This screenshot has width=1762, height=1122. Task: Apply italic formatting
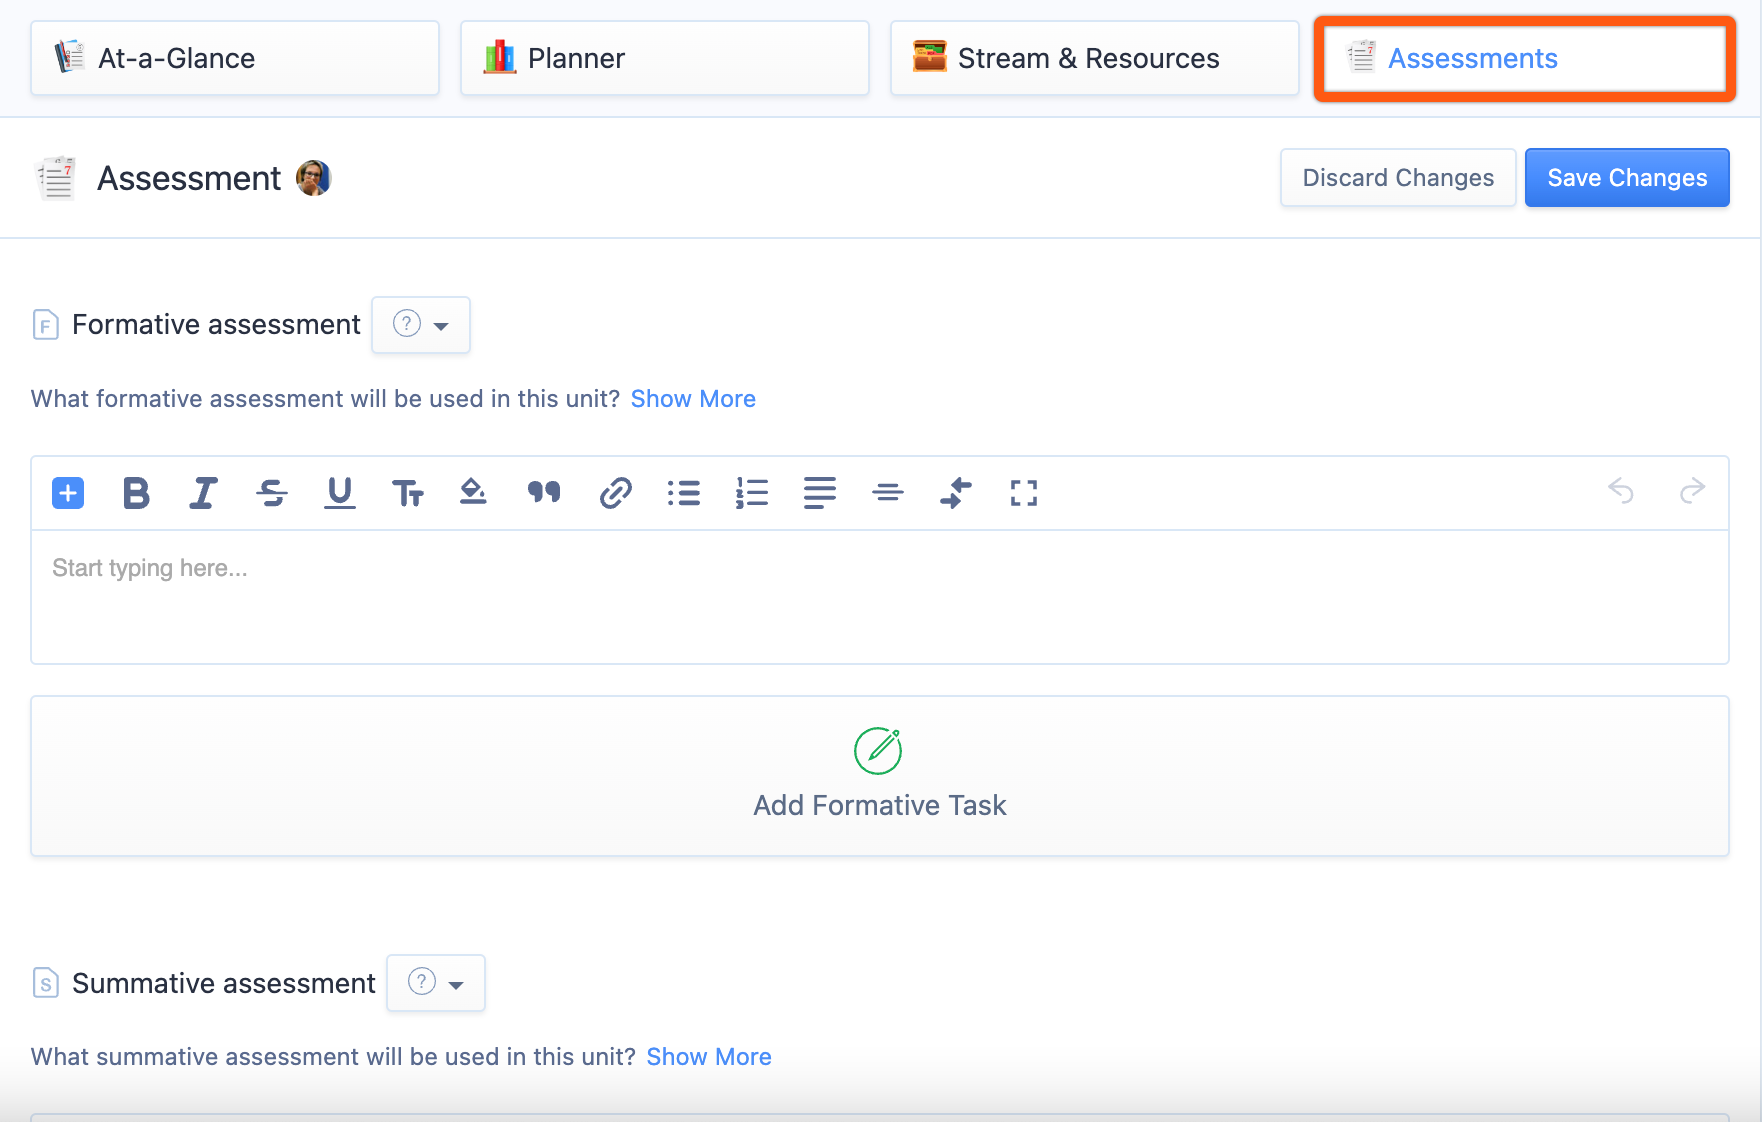coord(203,493)
